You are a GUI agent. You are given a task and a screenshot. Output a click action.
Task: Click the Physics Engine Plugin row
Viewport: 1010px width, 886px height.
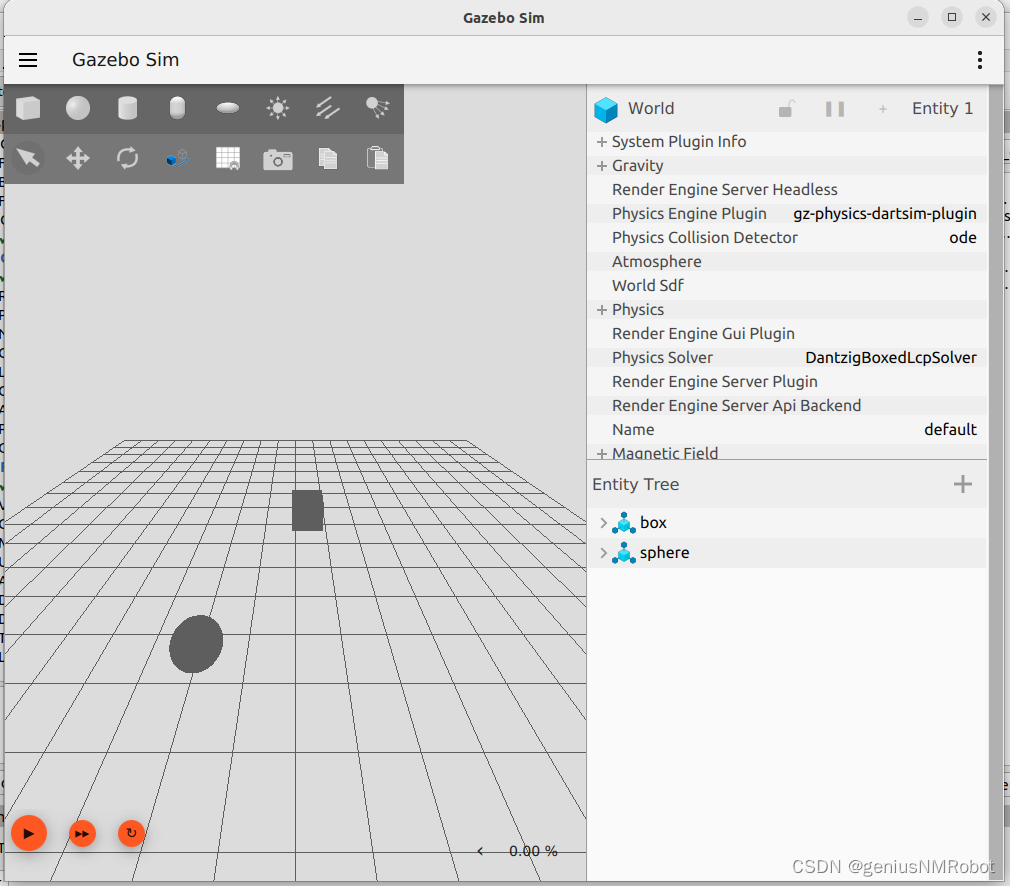point(786,213)
